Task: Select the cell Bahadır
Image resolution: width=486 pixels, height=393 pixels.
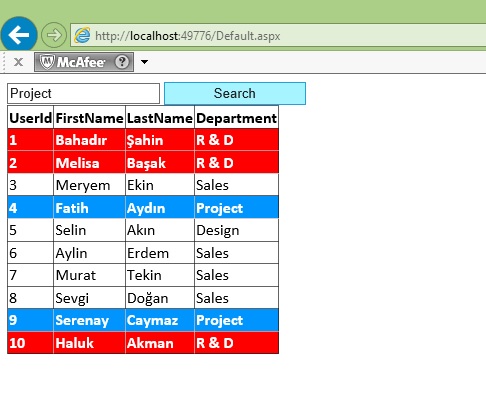Action: 89,140
